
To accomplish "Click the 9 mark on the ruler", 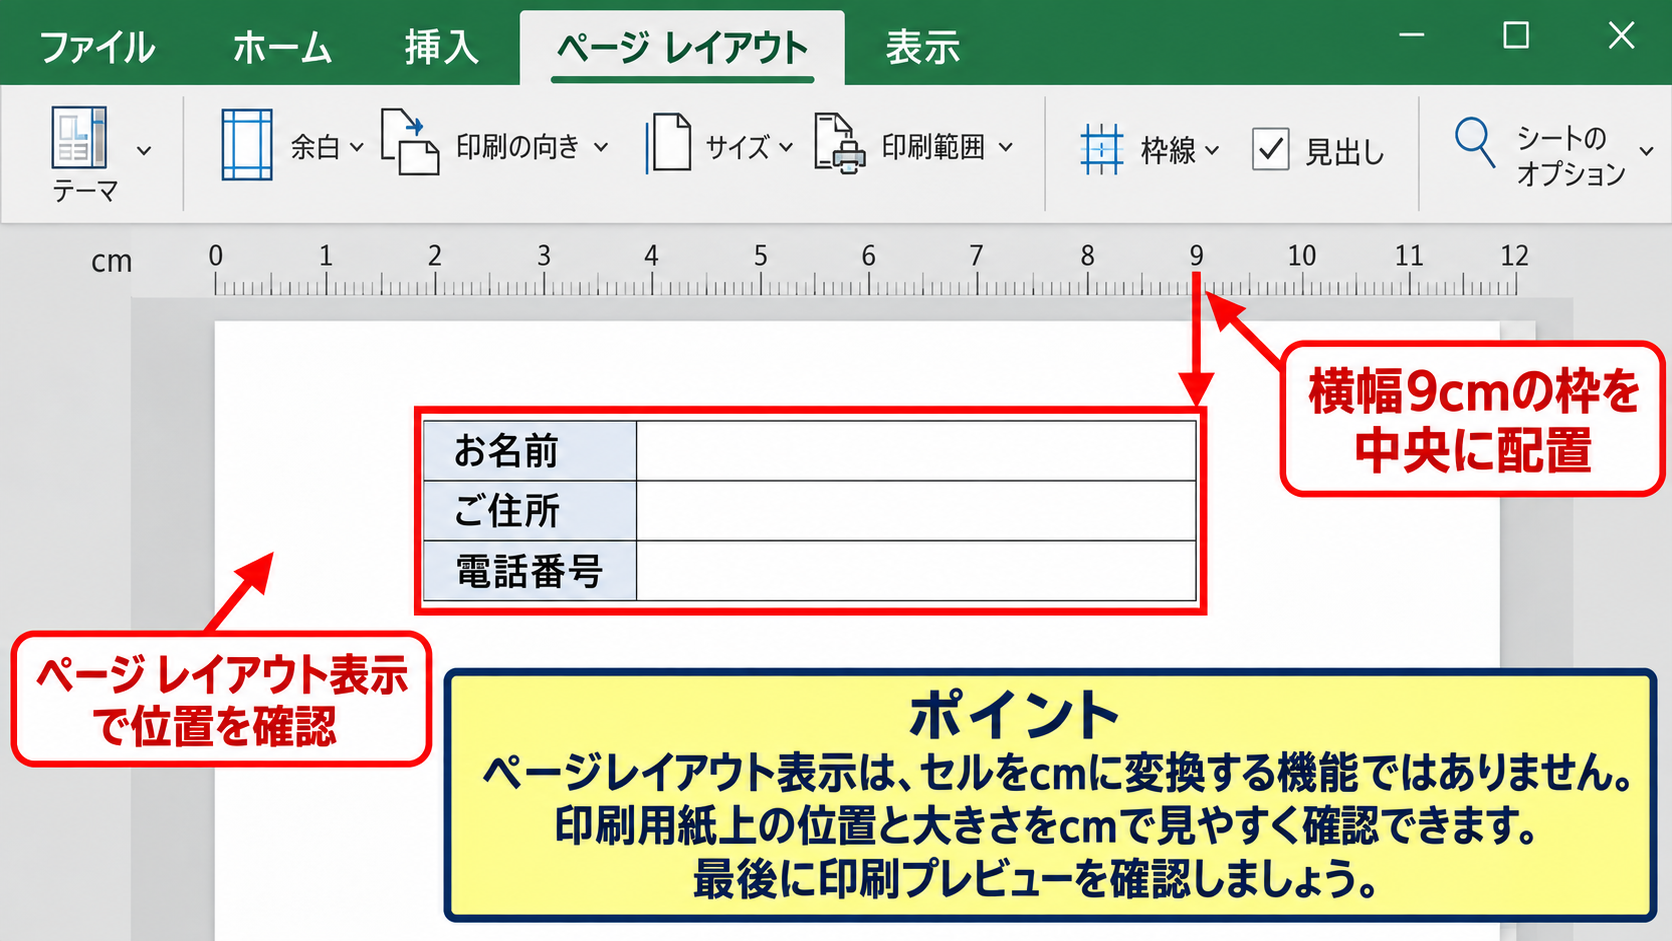I will point(1196,256).
